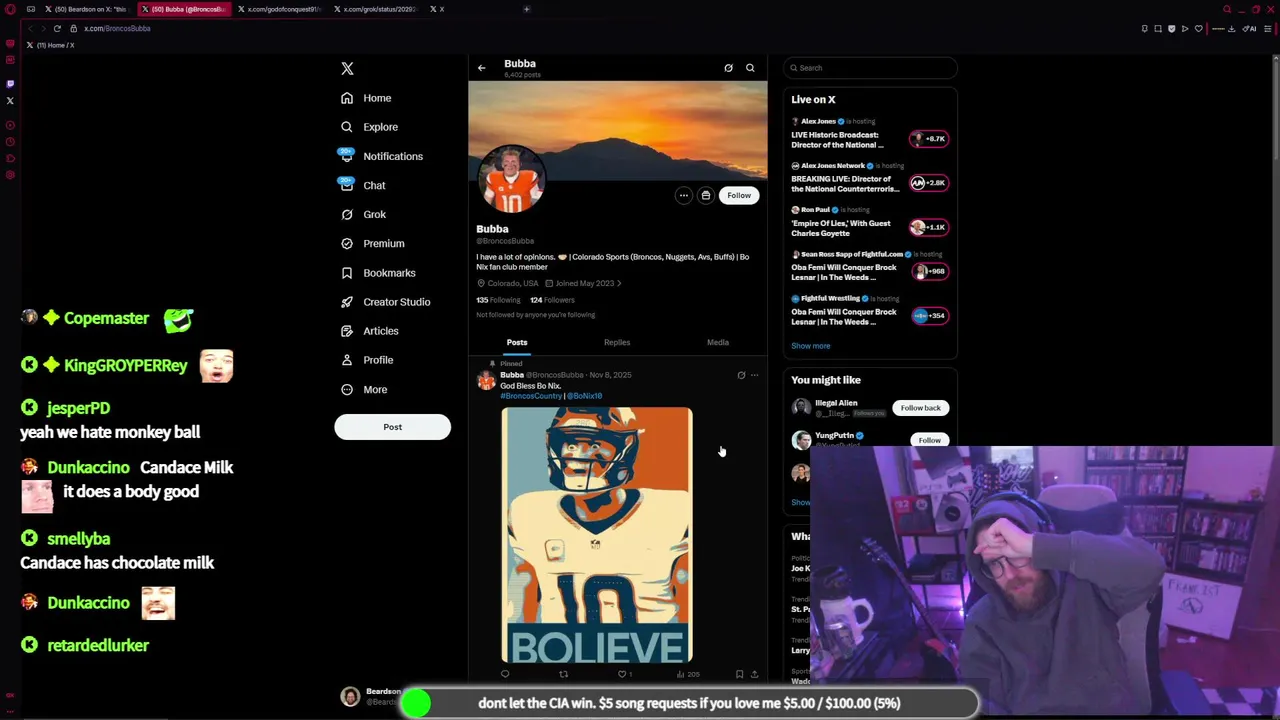Click the Creator Studio sidebar icon
Viewport: 1280px width, 720px height.
tap(347, 301)
